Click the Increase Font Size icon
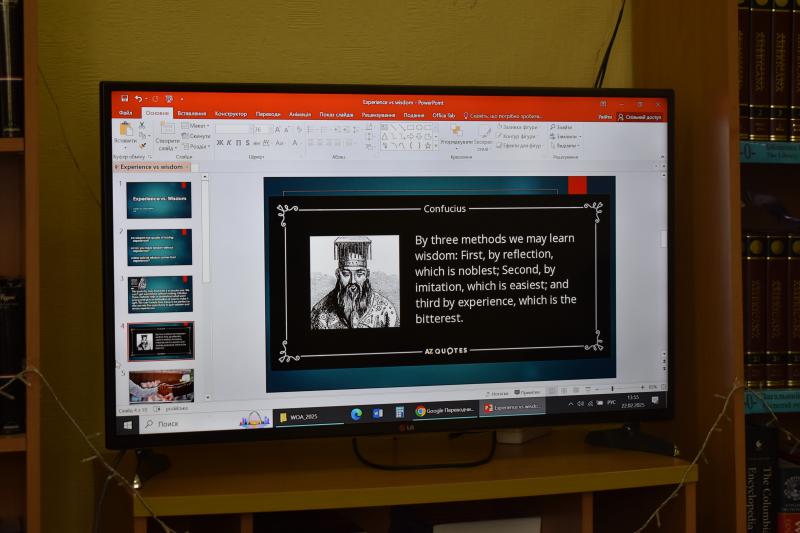 tap(278, 130)
